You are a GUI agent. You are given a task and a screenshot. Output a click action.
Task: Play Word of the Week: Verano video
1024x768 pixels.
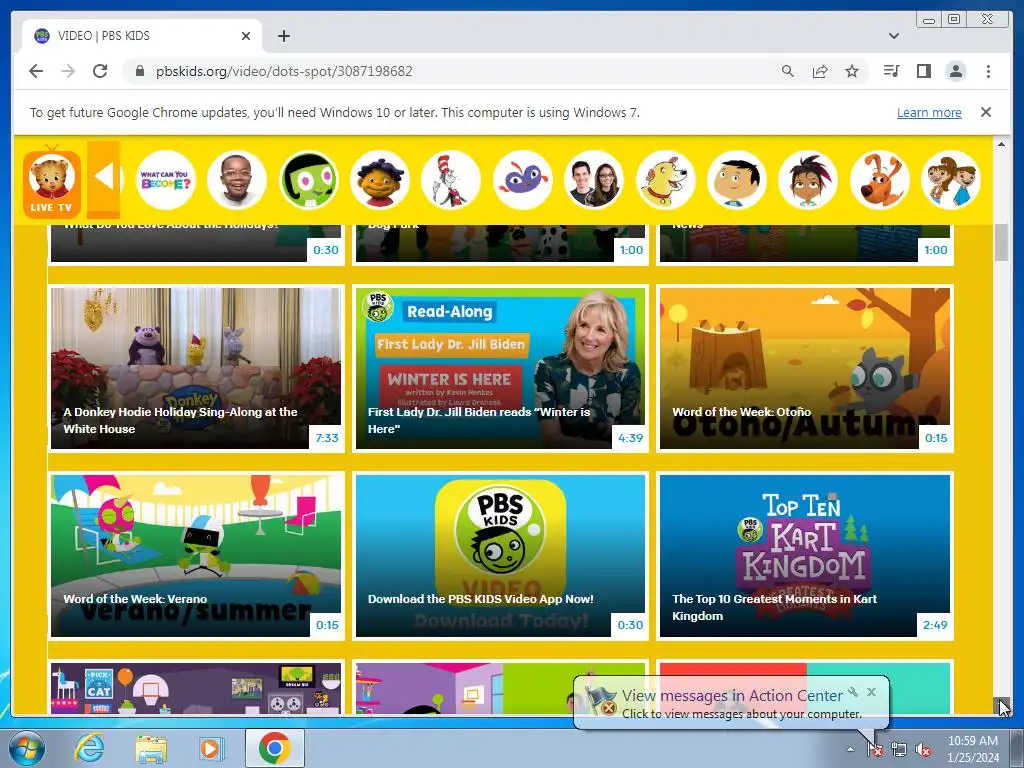pyautogui.click(x=196, y=556)
